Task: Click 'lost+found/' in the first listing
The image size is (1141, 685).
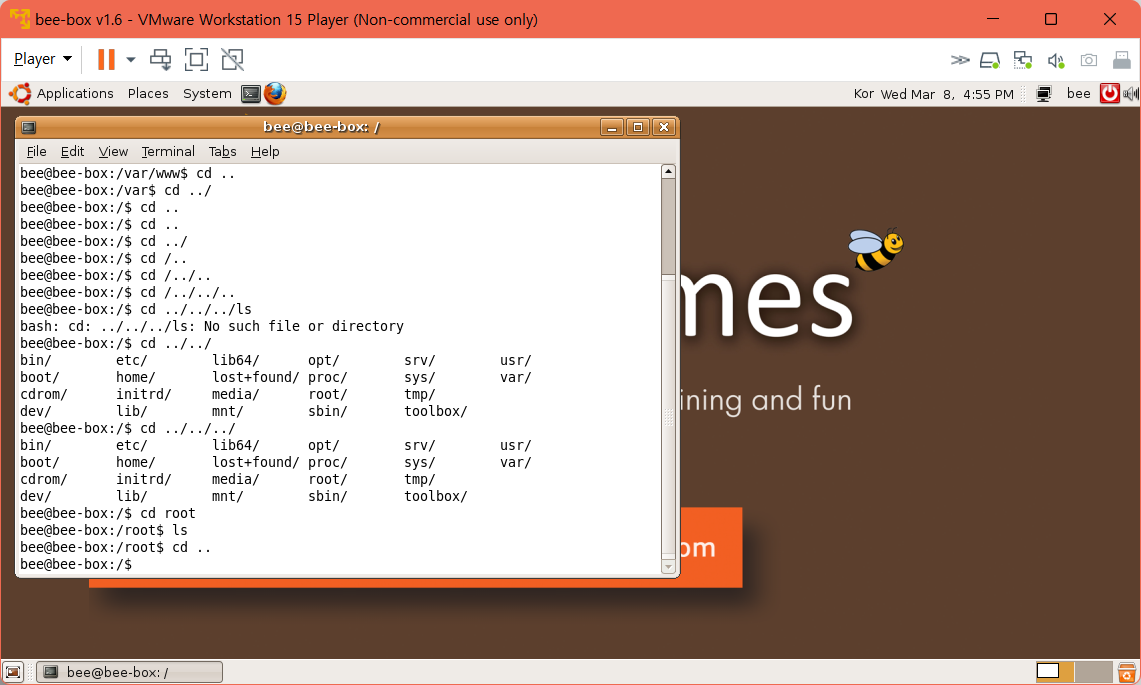Action: tap(255, 377)
